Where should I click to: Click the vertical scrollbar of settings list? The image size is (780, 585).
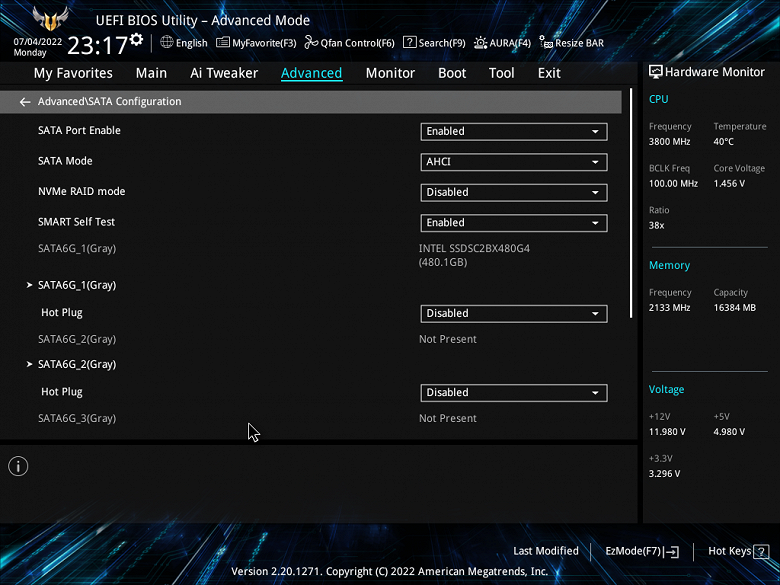631,203
